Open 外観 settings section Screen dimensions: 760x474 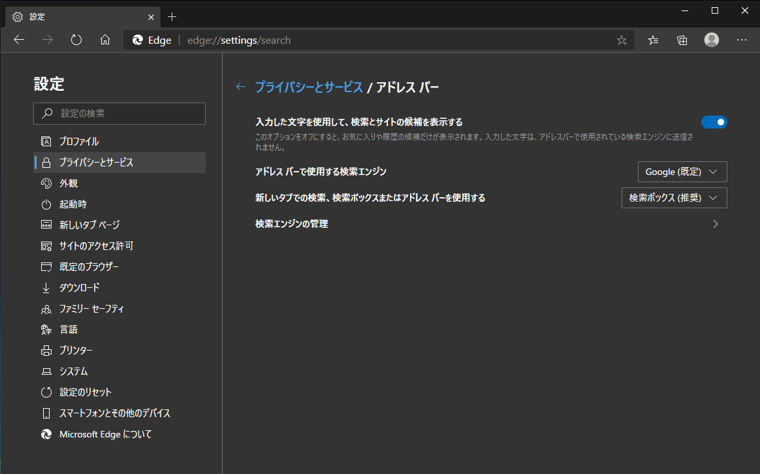coord(119,183)
